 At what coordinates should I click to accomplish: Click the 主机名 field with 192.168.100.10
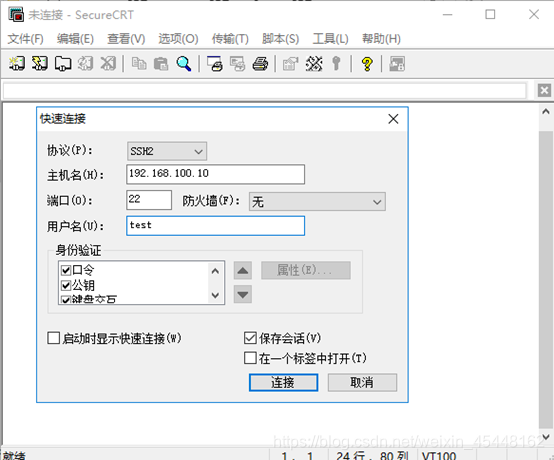pos(216,174)
